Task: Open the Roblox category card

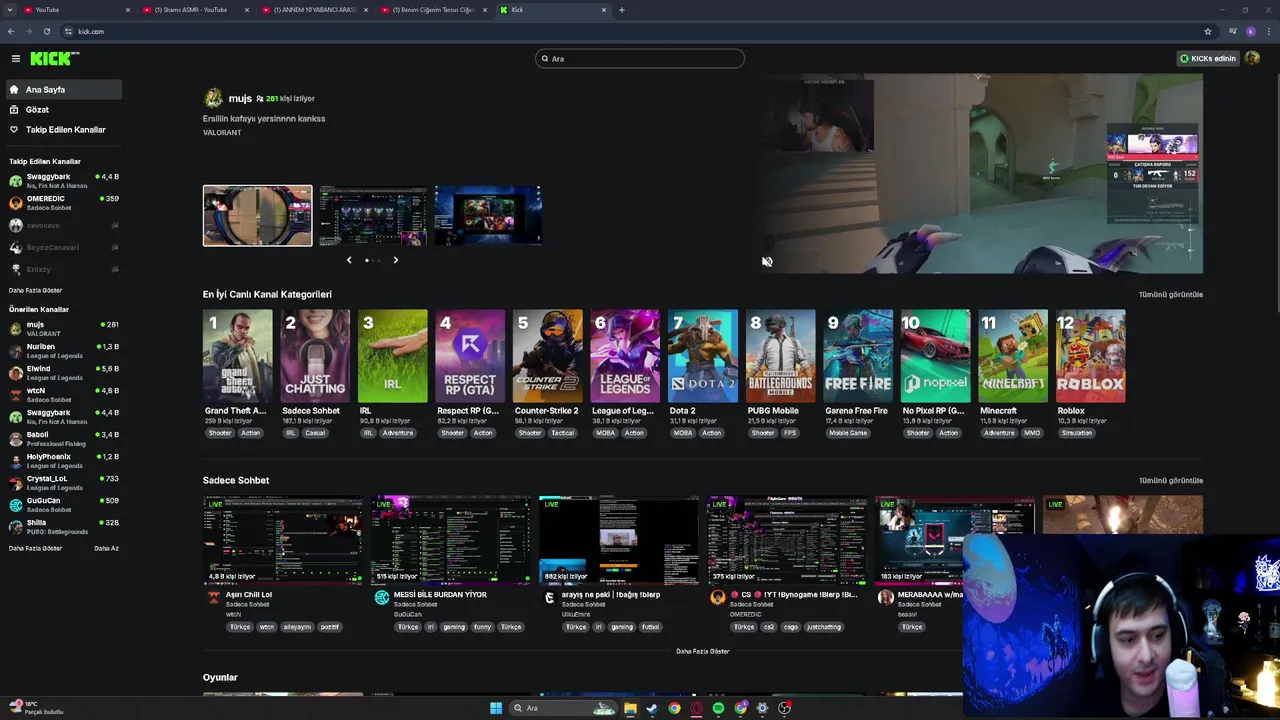Action: 1090,356
